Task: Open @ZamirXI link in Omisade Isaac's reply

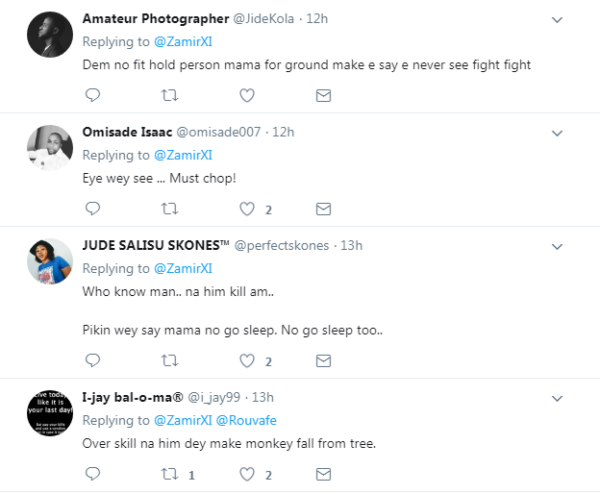Action: tap(183, 155)
